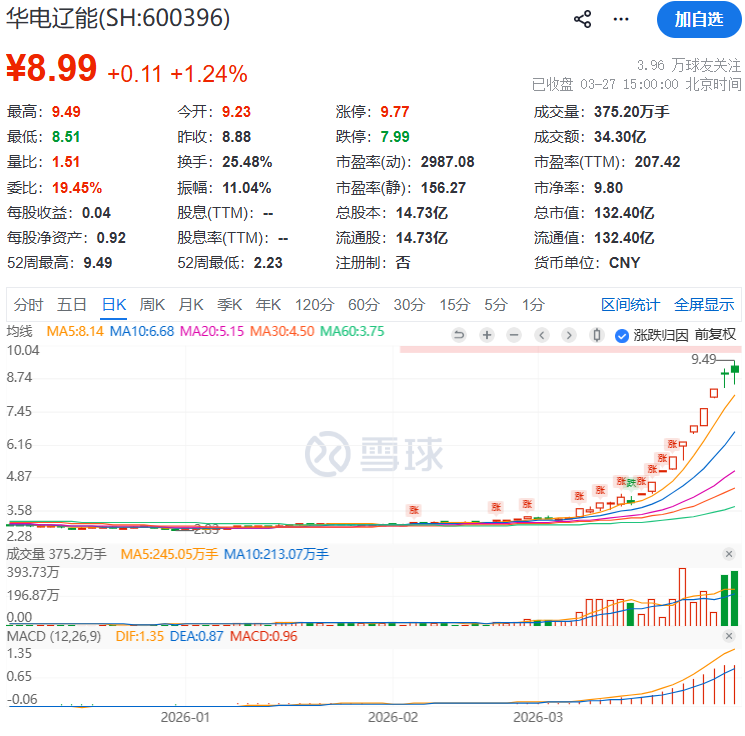Click the MA5:245.05万手 volume label
745x736 pixels.
click(x=169, y=554)
